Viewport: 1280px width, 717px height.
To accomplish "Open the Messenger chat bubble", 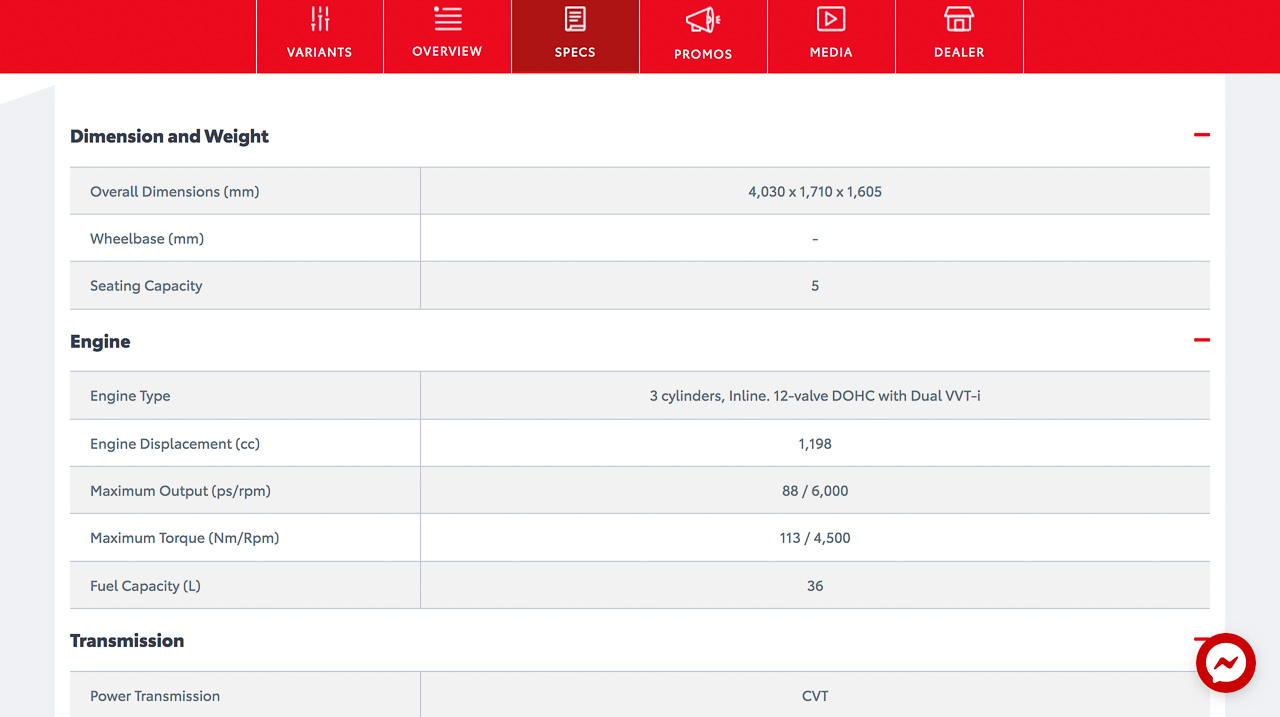I will (1225, 663).
